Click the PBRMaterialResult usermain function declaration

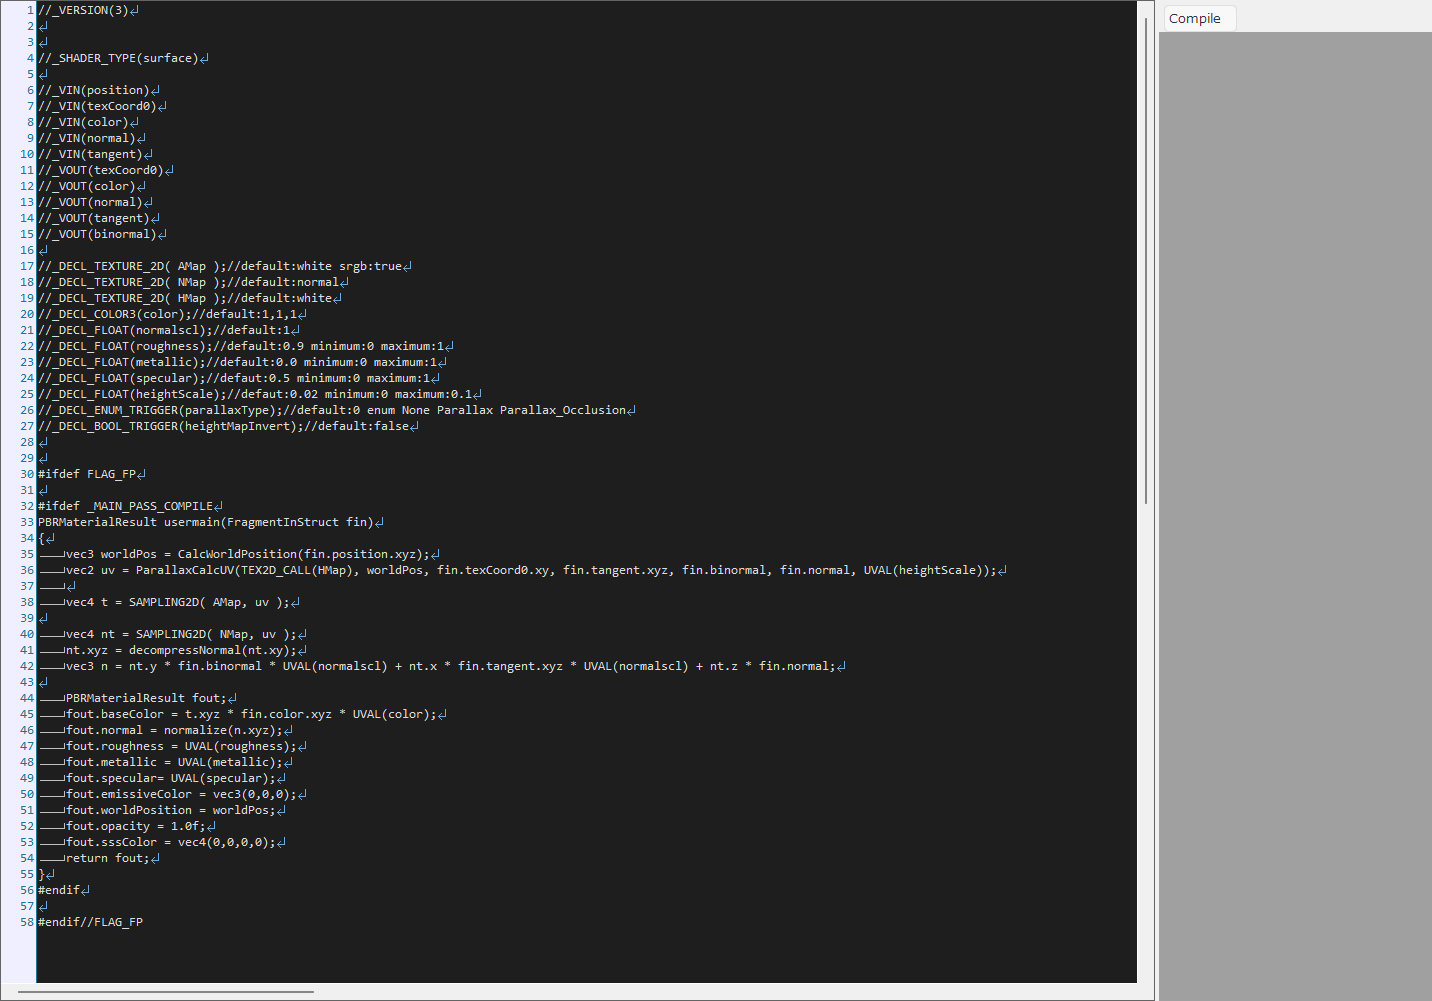coord(205,522)
